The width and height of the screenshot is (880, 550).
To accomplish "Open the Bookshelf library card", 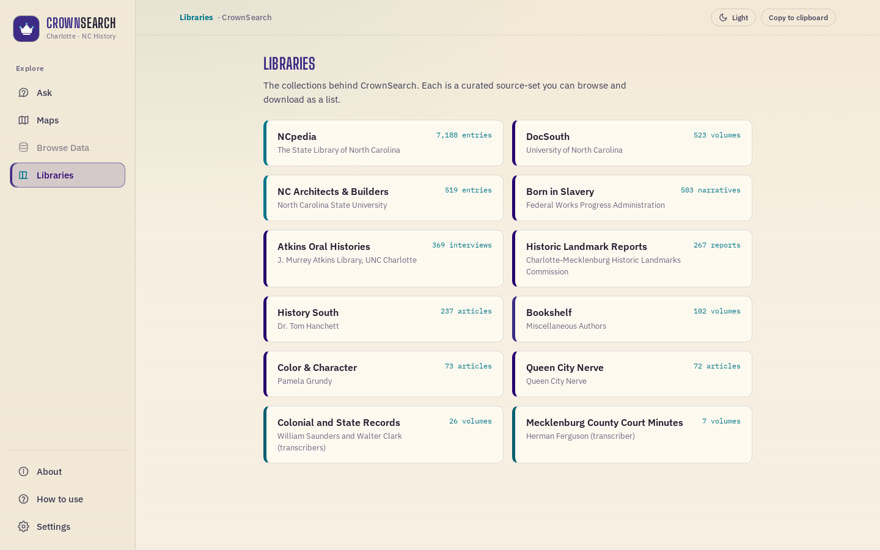I will click(632, 319).
